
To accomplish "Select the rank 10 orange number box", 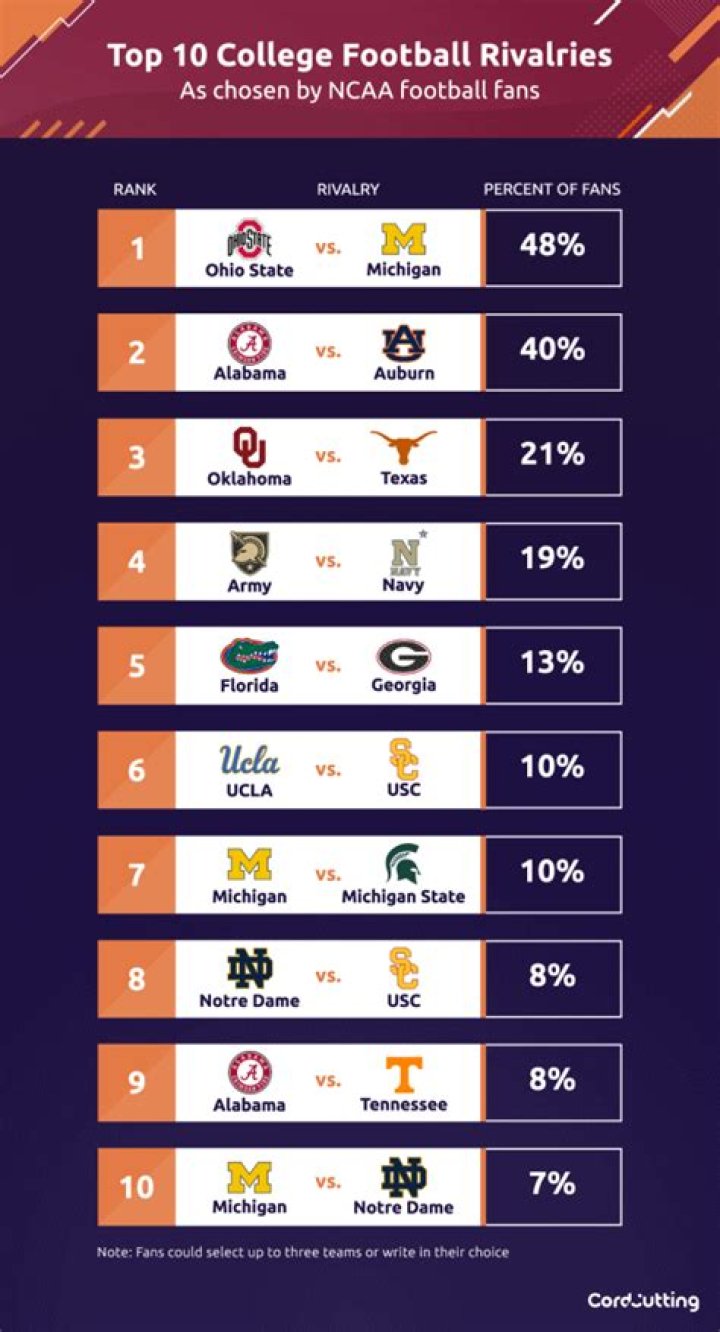I will pyautogui.click(x=137, y=1187).
